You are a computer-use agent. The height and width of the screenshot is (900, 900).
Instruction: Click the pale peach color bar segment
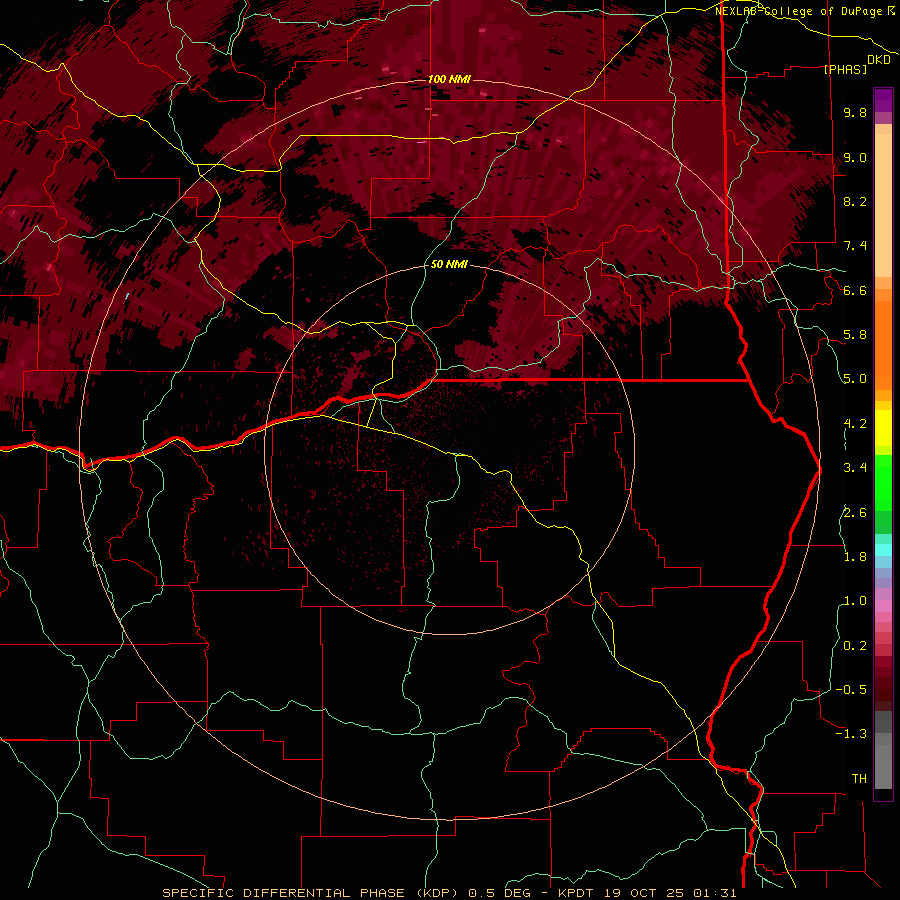(x=883, y=207)
